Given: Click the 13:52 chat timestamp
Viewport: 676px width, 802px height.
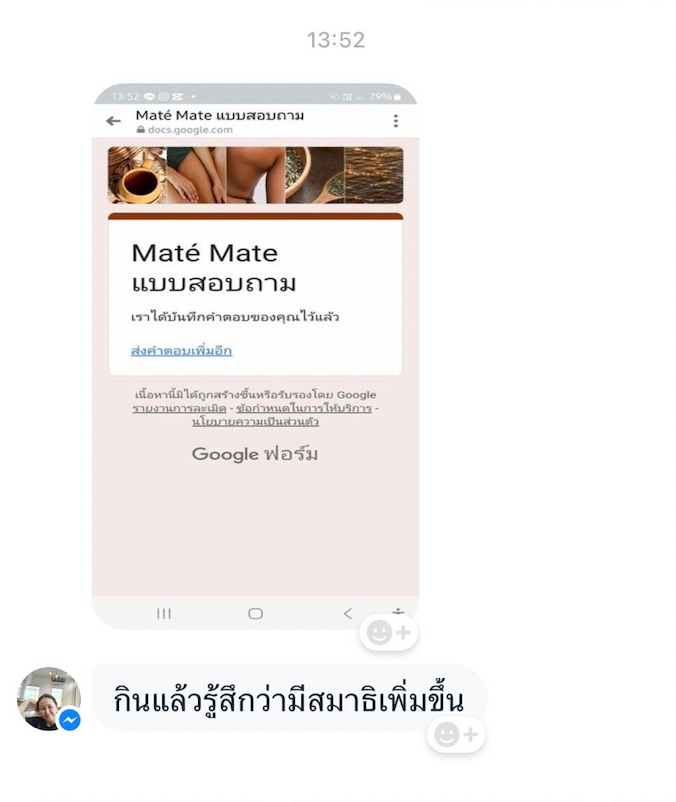Looking at the screenshot, I should [x=336, y=40].
